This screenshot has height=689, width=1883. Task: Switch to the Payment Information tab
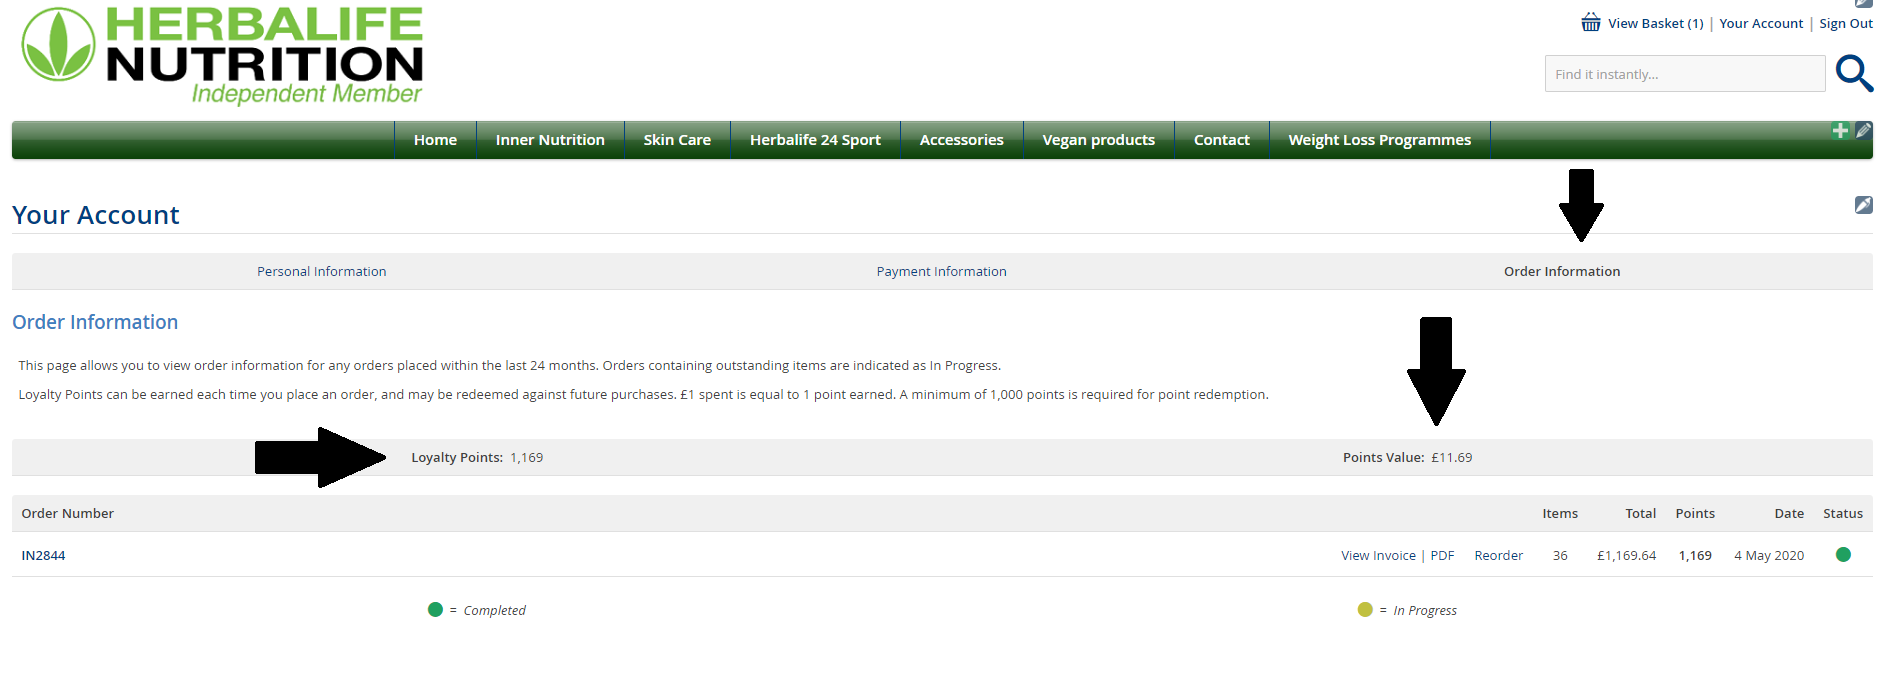(941, 272)
